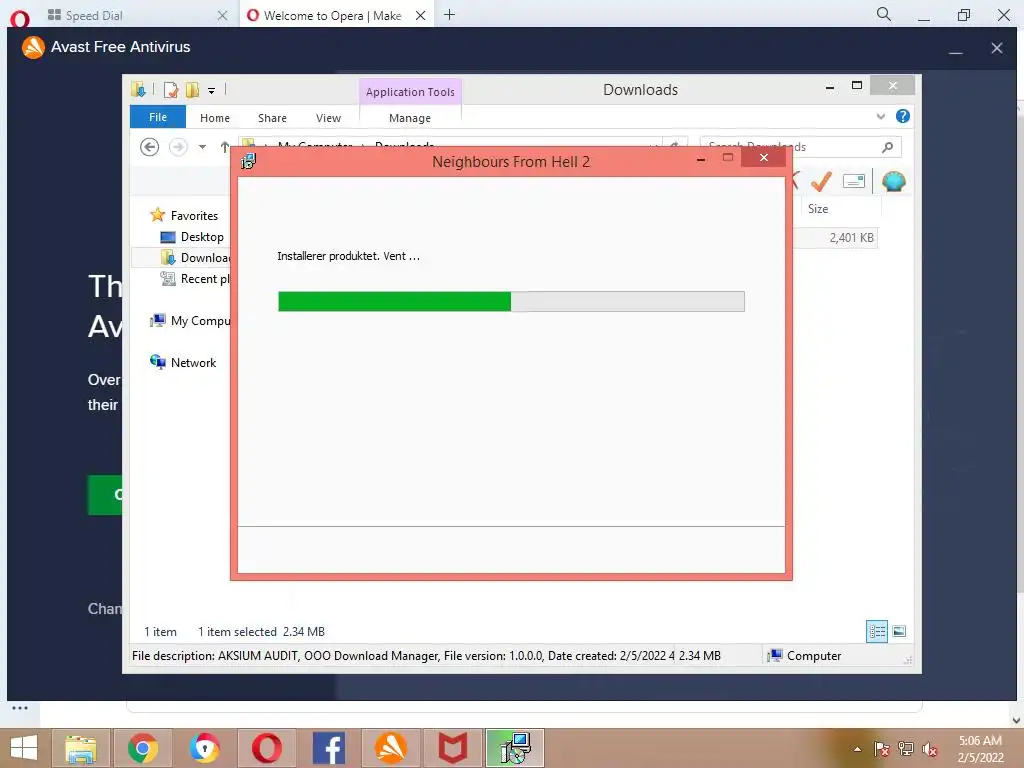
Task: Close the Neighbours From Hell 2 installer
Action: (763, 157)
